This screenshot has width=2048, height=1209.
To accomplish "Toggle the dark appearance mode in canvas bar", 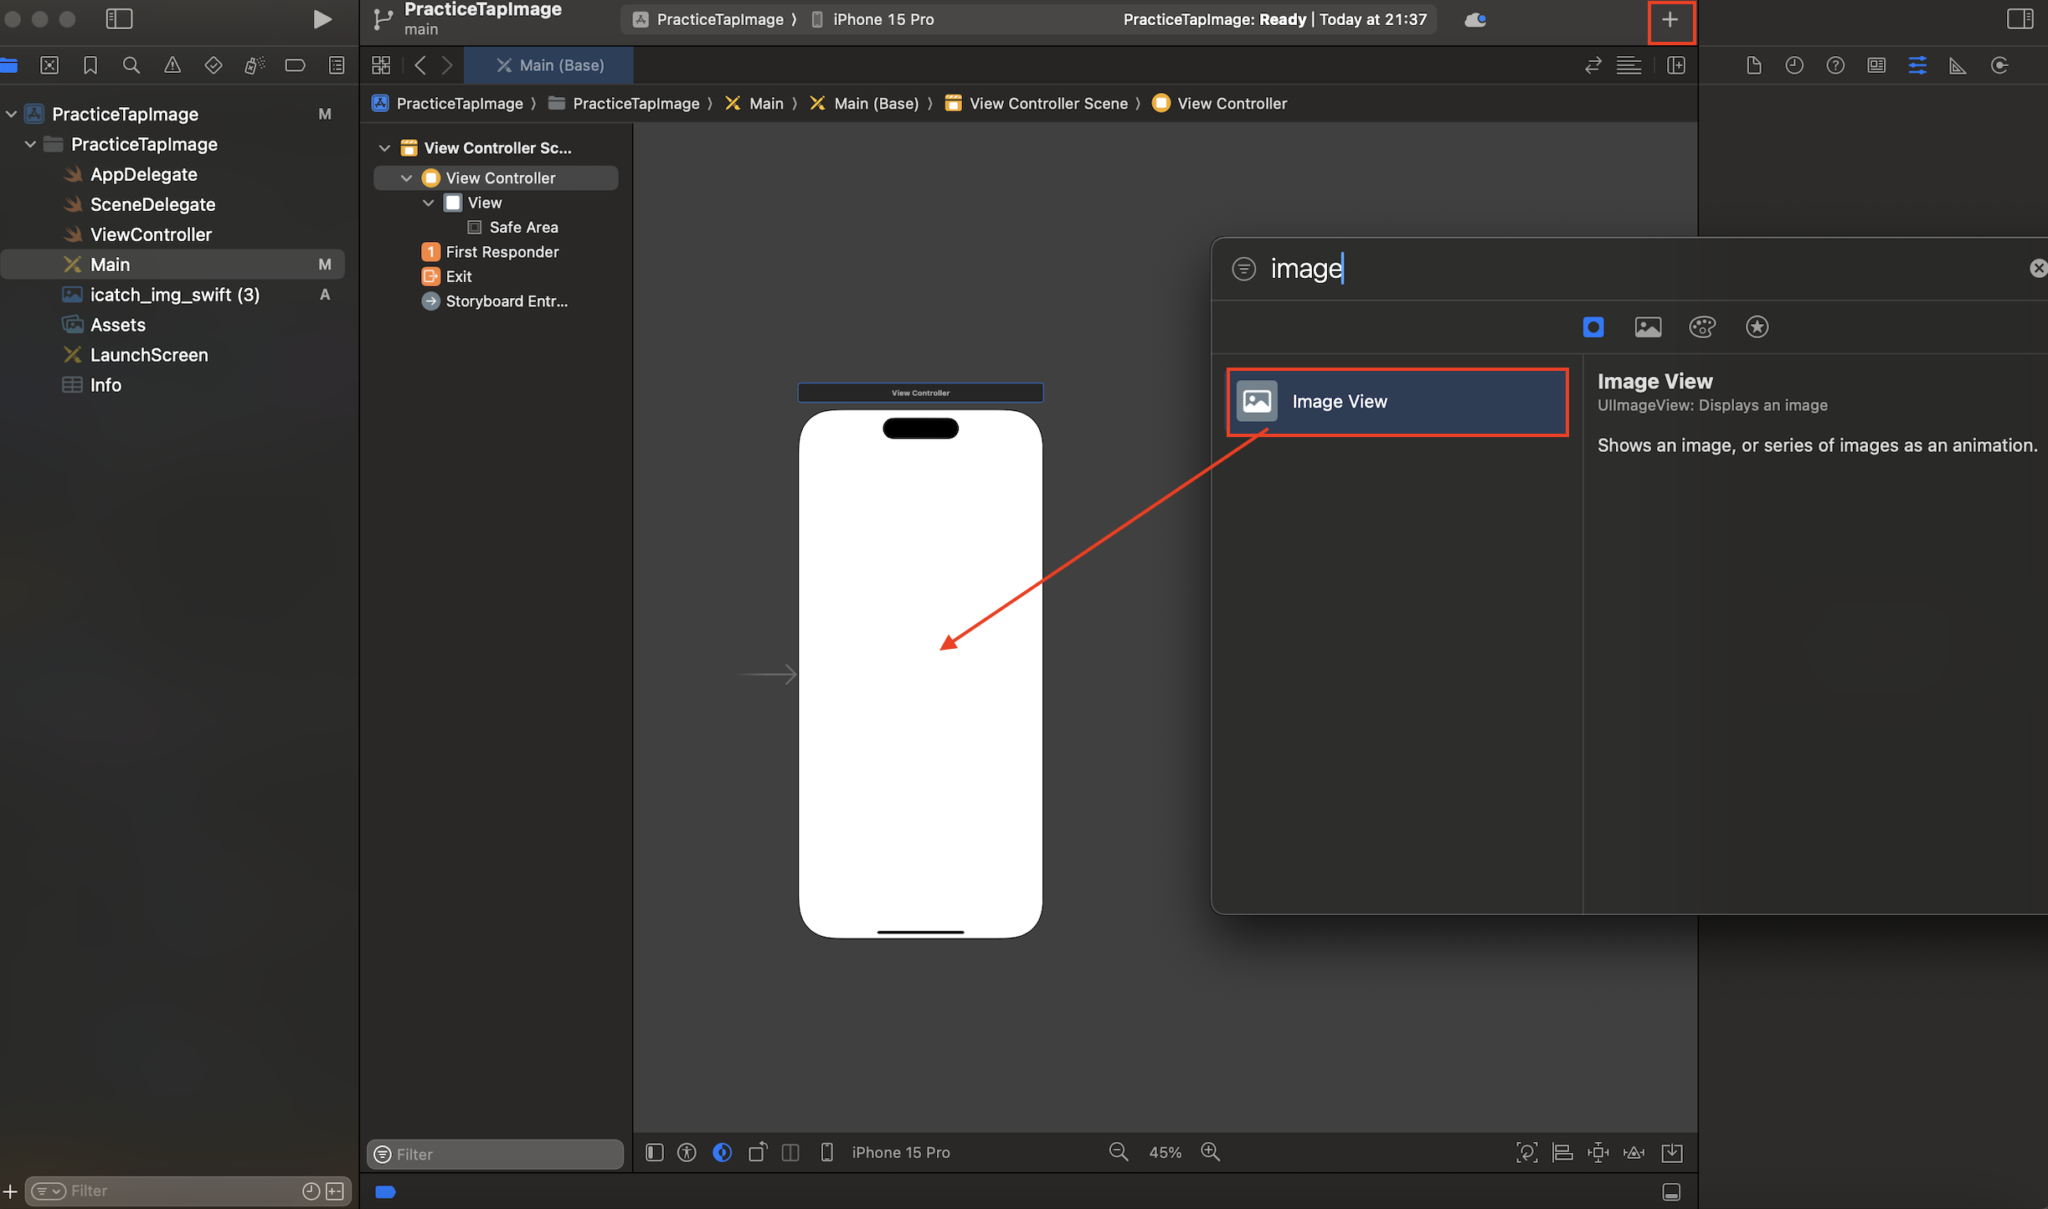I will [721, 1152].
